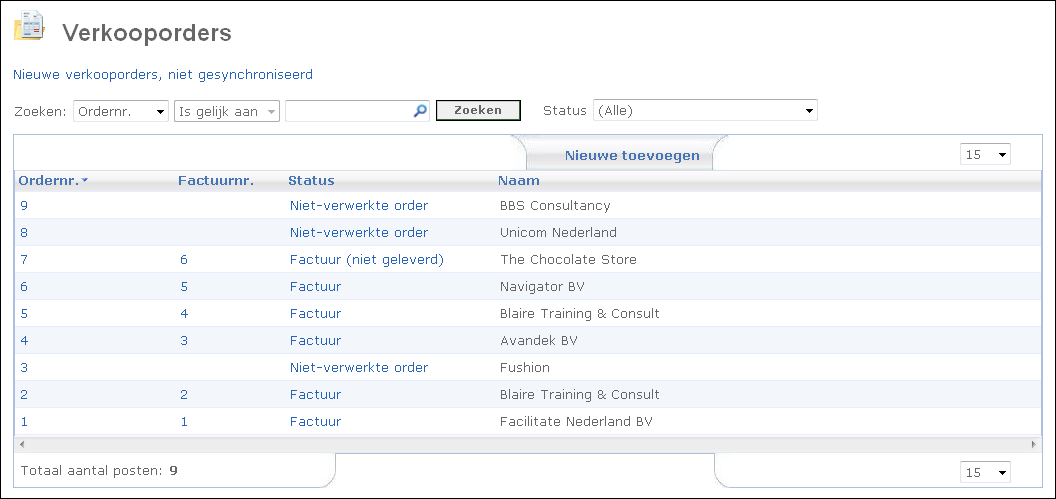Open the top page-size dropdown showing 15
The image size is (1056, 499).
tap(985, 155)
